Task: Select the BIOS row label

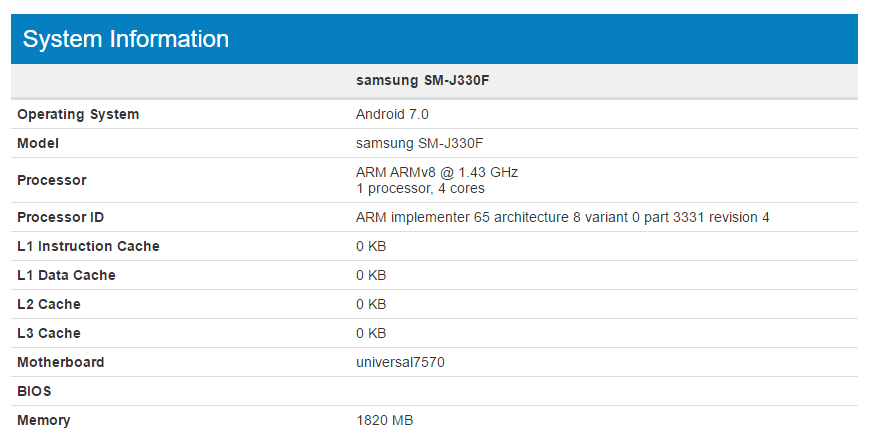Action: 34,392
